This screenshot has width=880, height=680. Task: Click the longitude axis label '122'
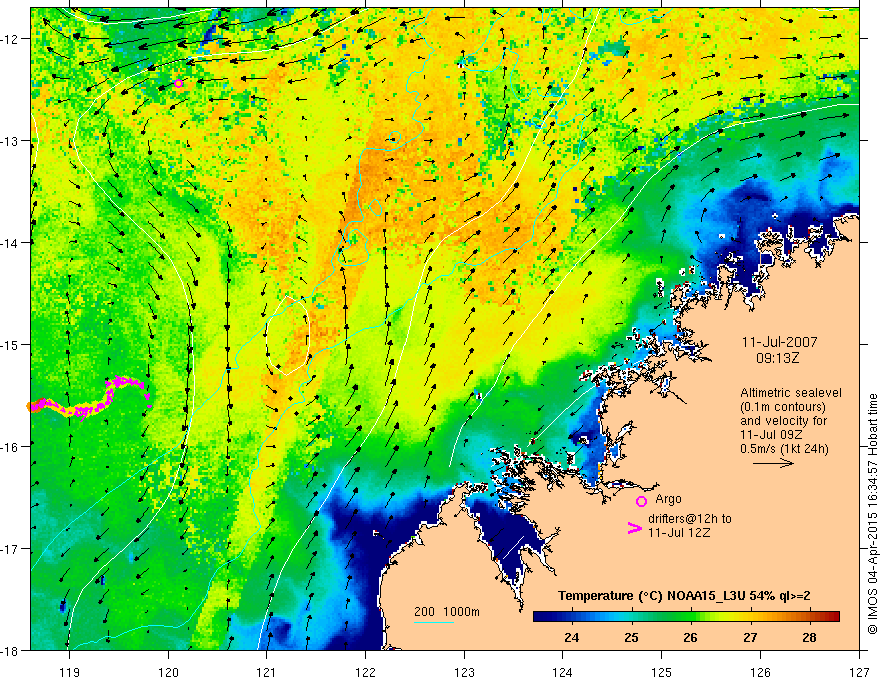(x=365, y=672)
